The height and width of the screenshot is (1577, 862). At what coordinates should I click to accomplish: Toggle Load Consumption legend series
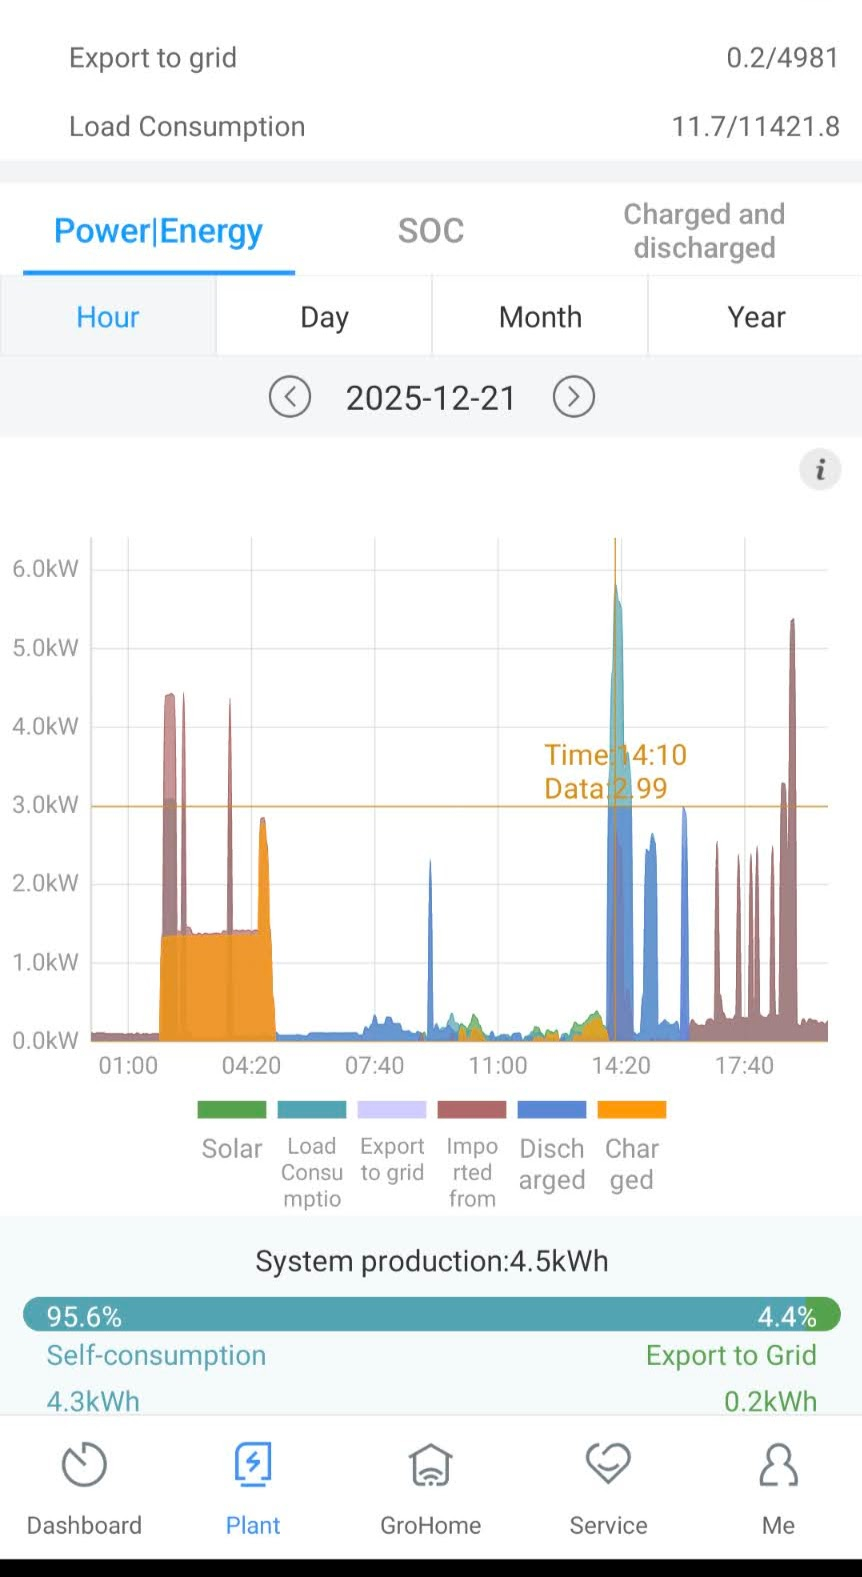[x=312, y=1110]
